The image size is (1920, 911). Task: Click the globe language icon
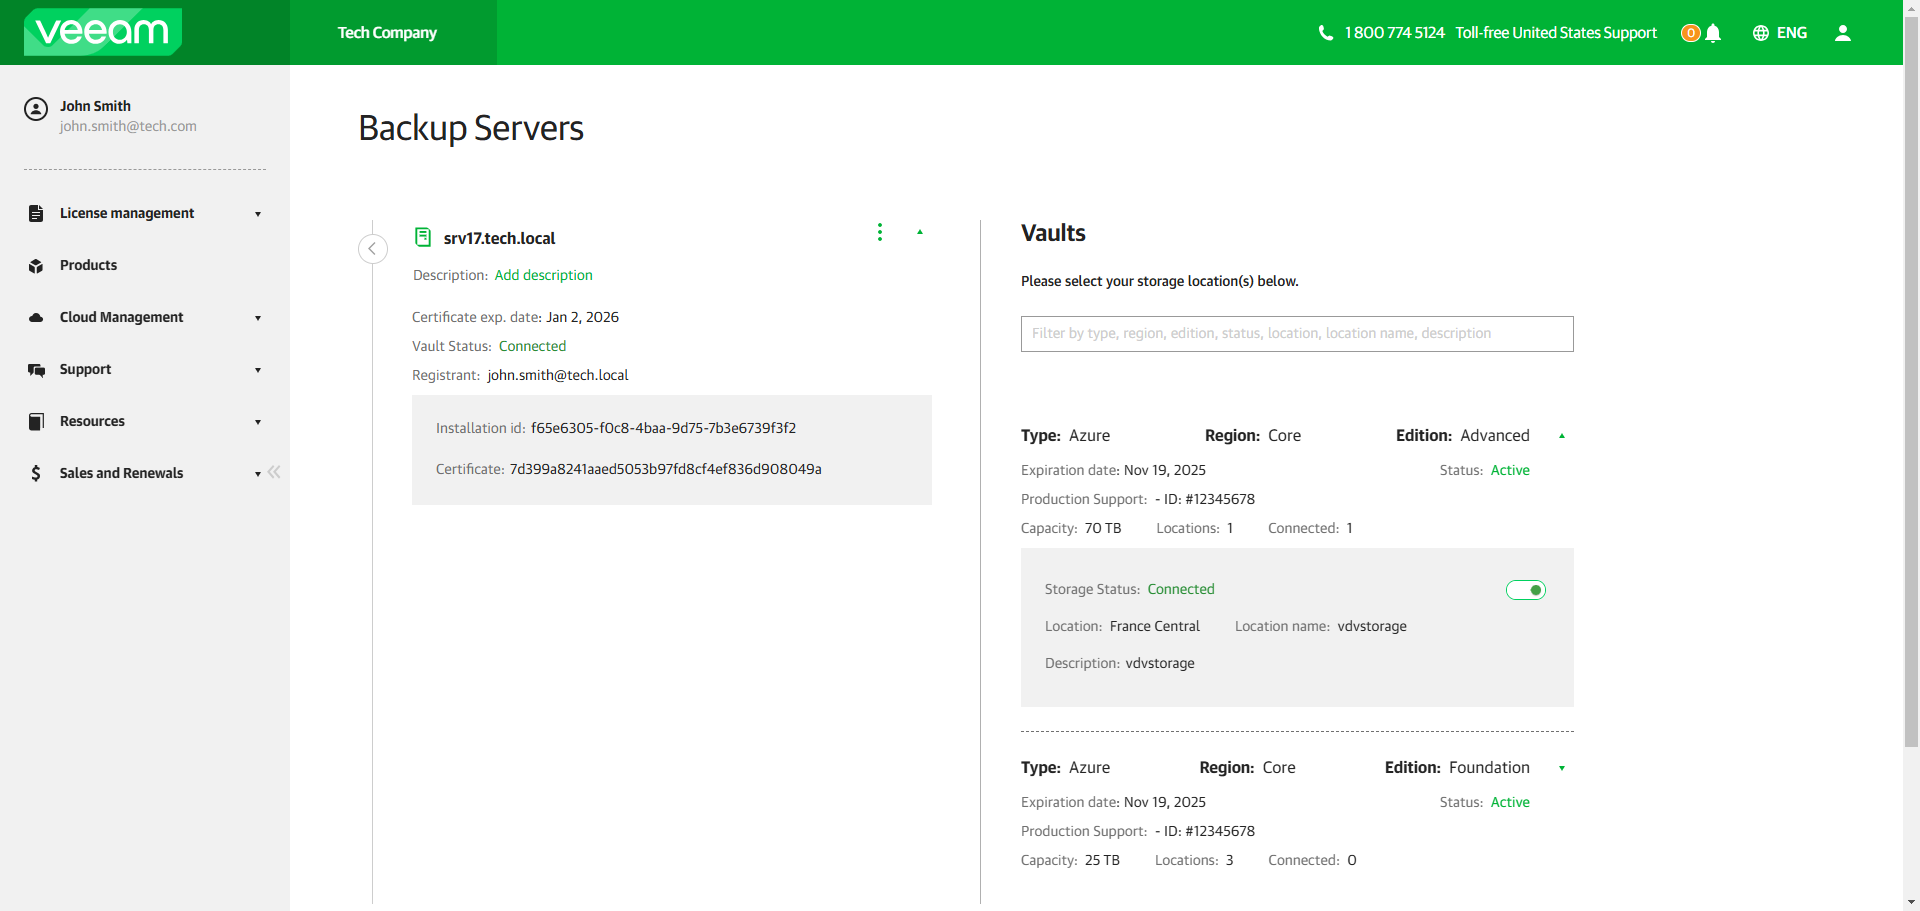pos(1761,33)
